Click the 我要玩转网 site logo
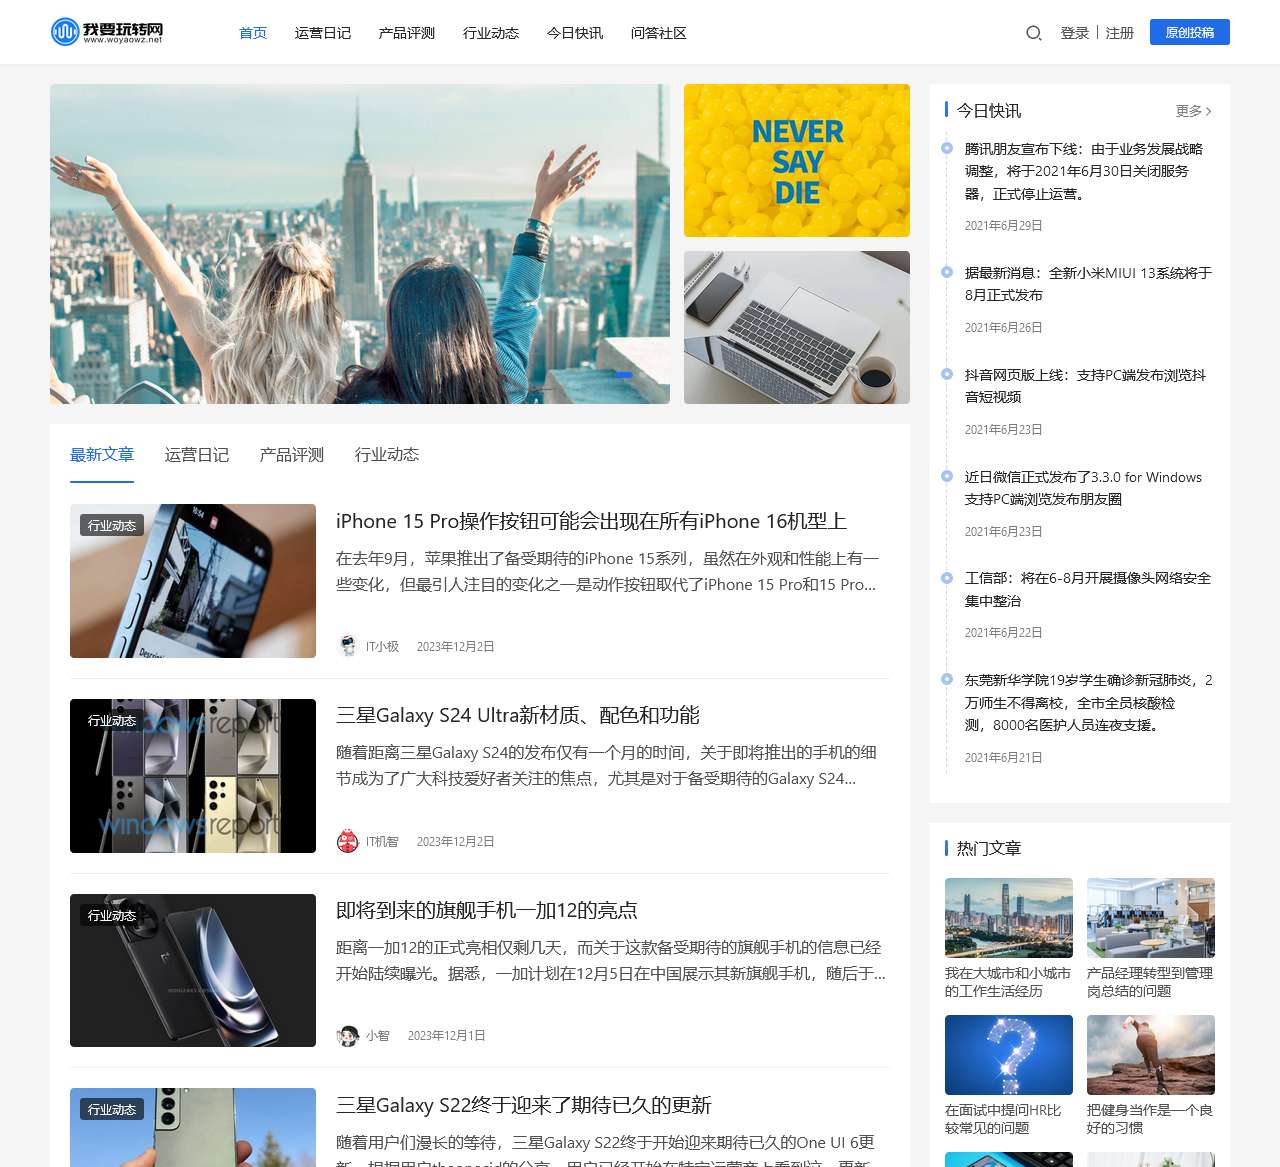This screenshot has height=1167, width=1280. pos(107,32)
